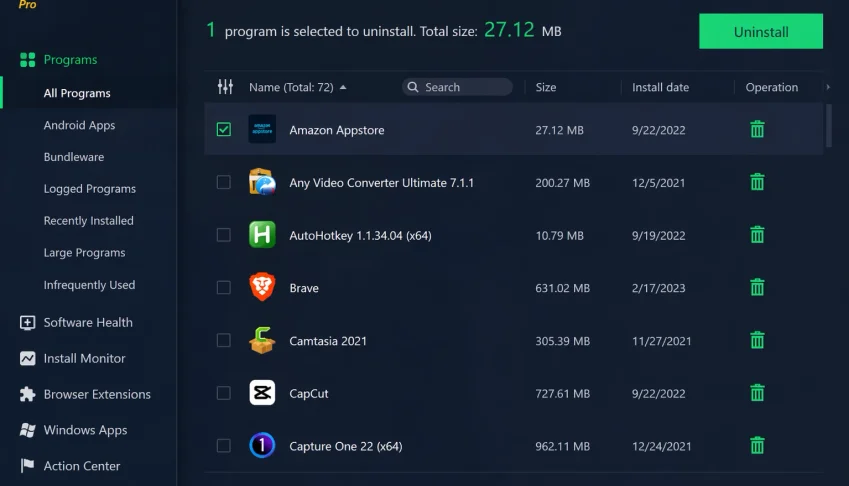Open the Bundleware section
The width and height of the screenshot is (849, 486).
tap(74, 157)
